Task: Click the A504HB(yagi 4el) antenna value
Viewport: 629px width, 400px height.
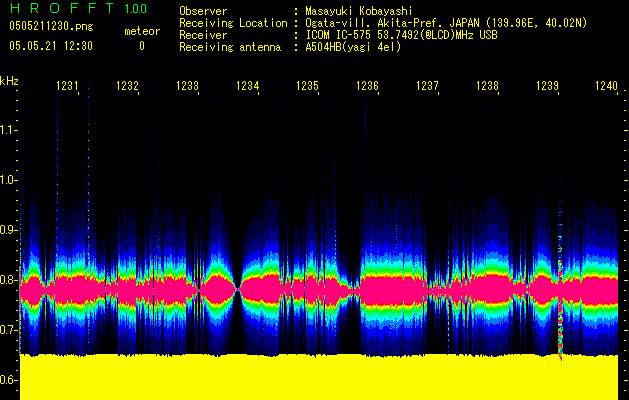Action: [353, 47]
